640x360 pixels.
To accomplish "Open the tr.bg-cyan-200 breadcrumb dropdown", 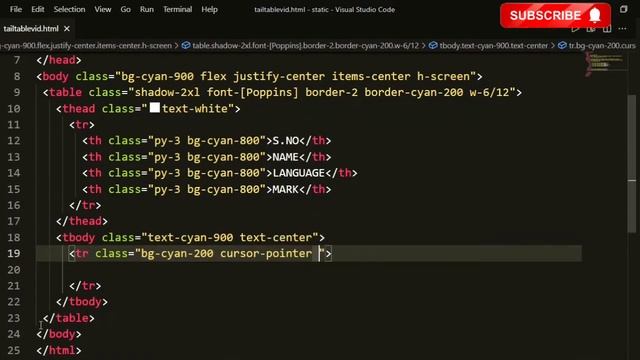I will 602,45.
